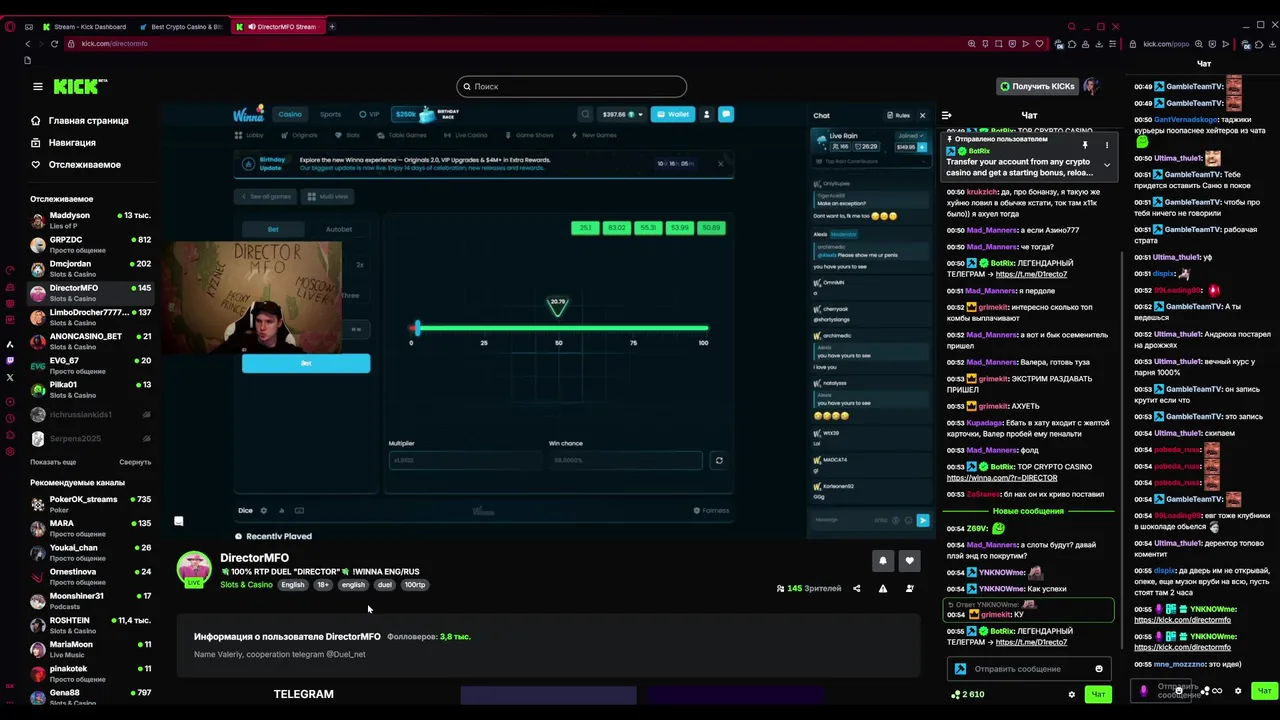Open GRPZDC channel in followed list
Image resolution: width=1280 pixels, height=720 pixels.
click(90, 244)
